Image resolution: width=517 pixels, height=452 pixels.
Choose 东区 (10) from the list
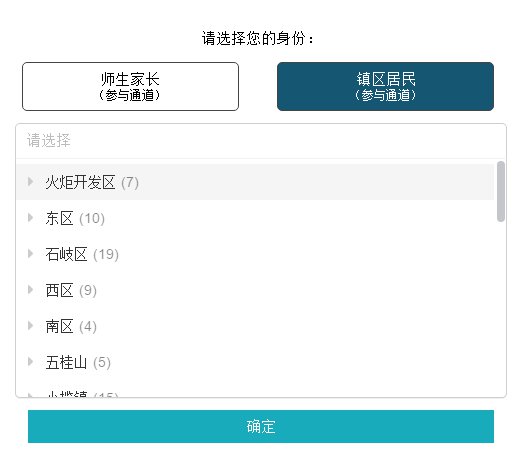tap(255, 218)
